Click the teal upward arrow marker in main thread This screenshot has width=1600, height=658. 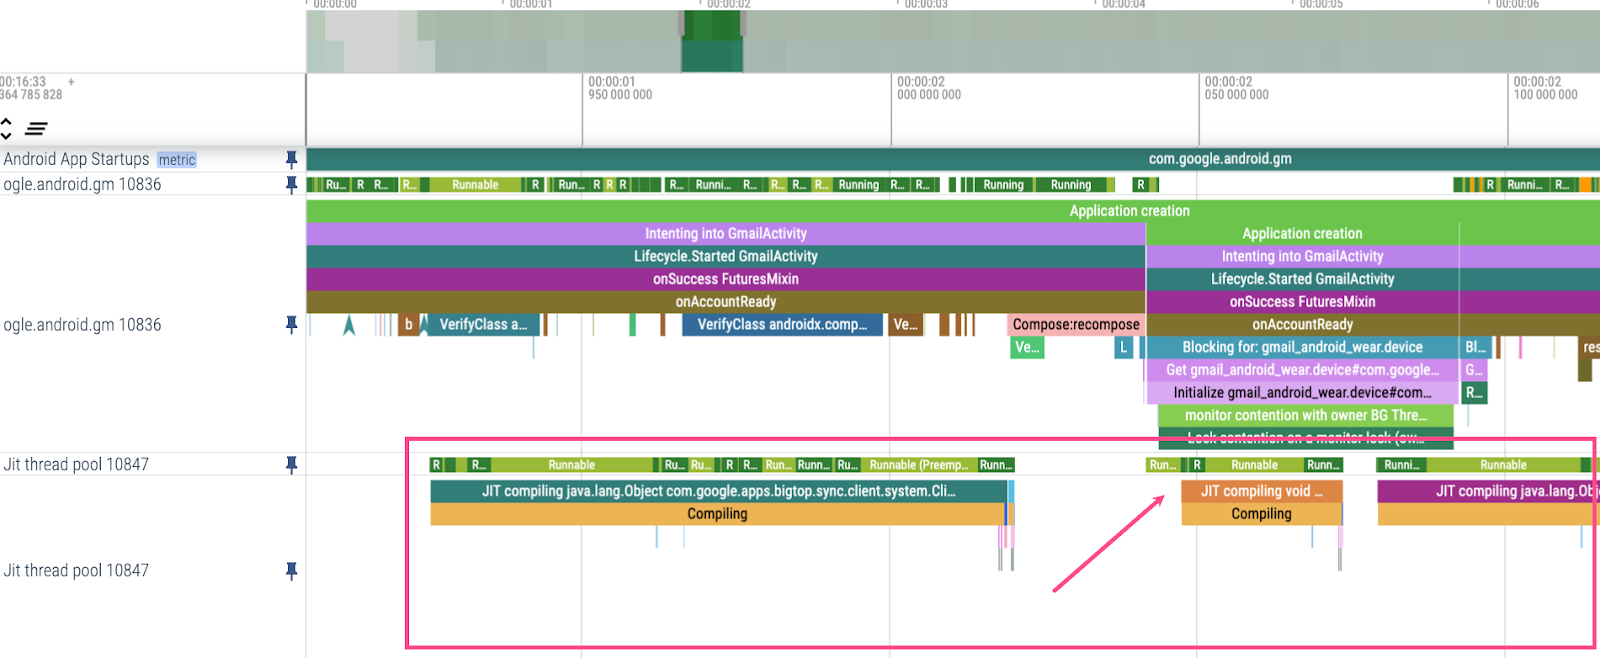pos(349,325)
